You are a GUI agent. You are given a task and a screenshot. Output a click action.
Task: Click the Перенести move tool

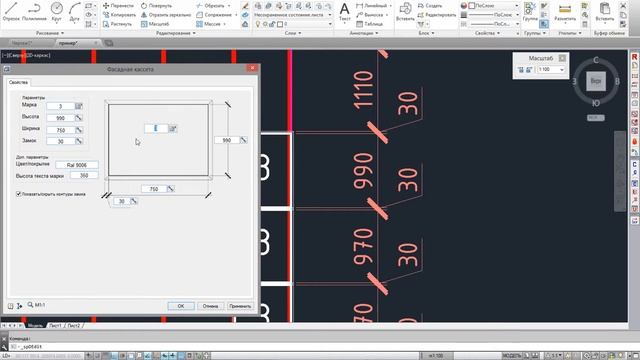click(118, 6)
